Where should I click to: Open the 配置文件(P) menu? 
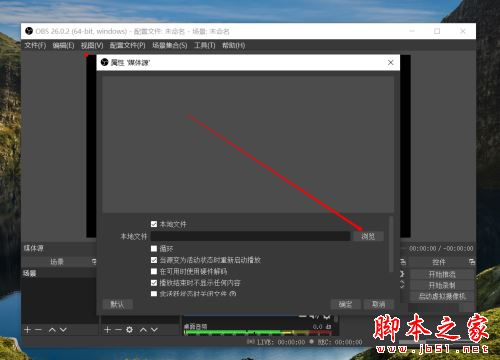pyautogui.click(x=128, y=45)
